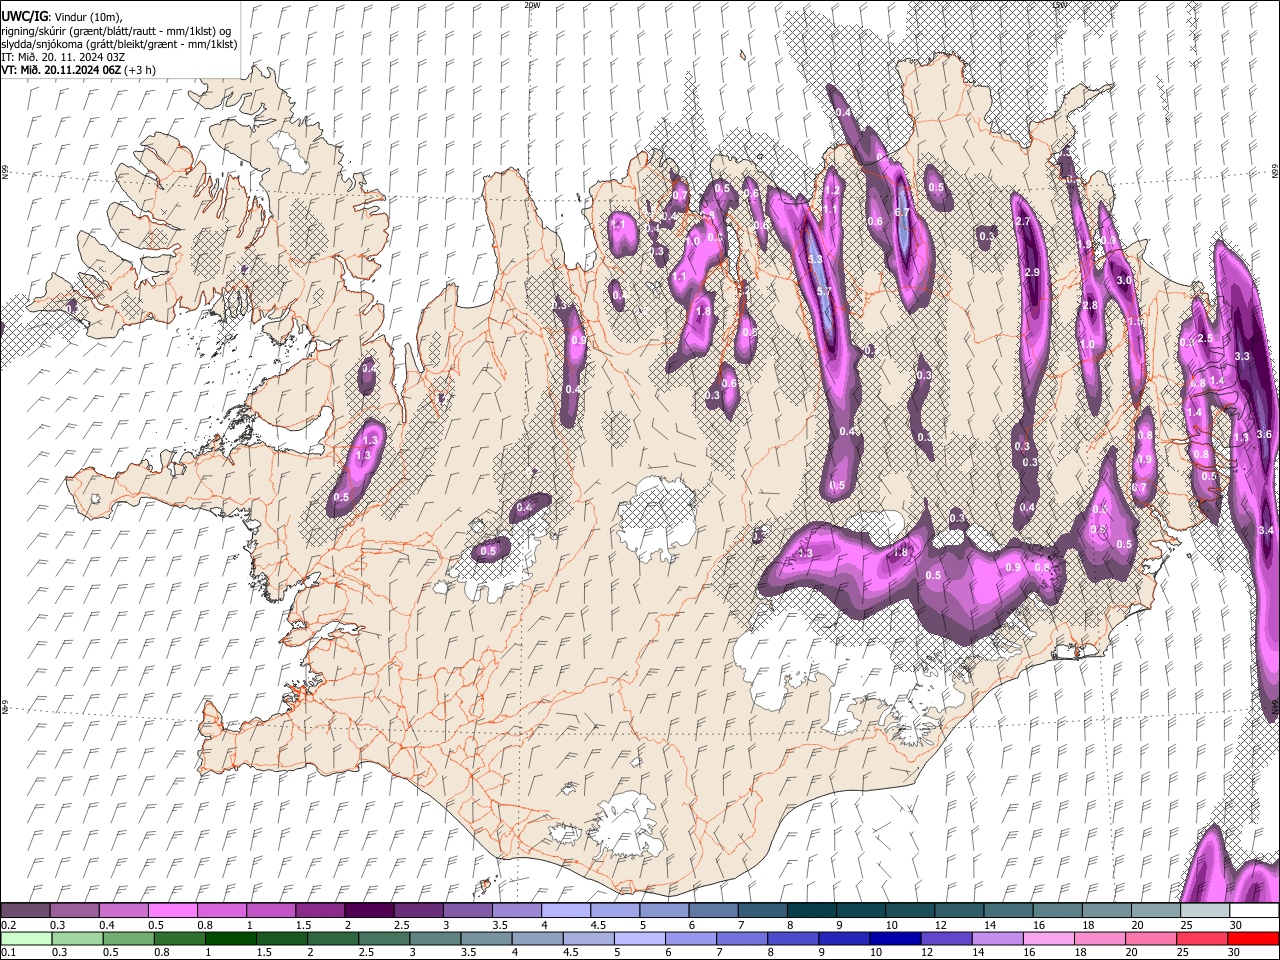Click the 'IT: Mið. 20. 11. 2024 03Z' line
The height and width of the screenshot is (960, 1280).
click(x=63, y=58)
